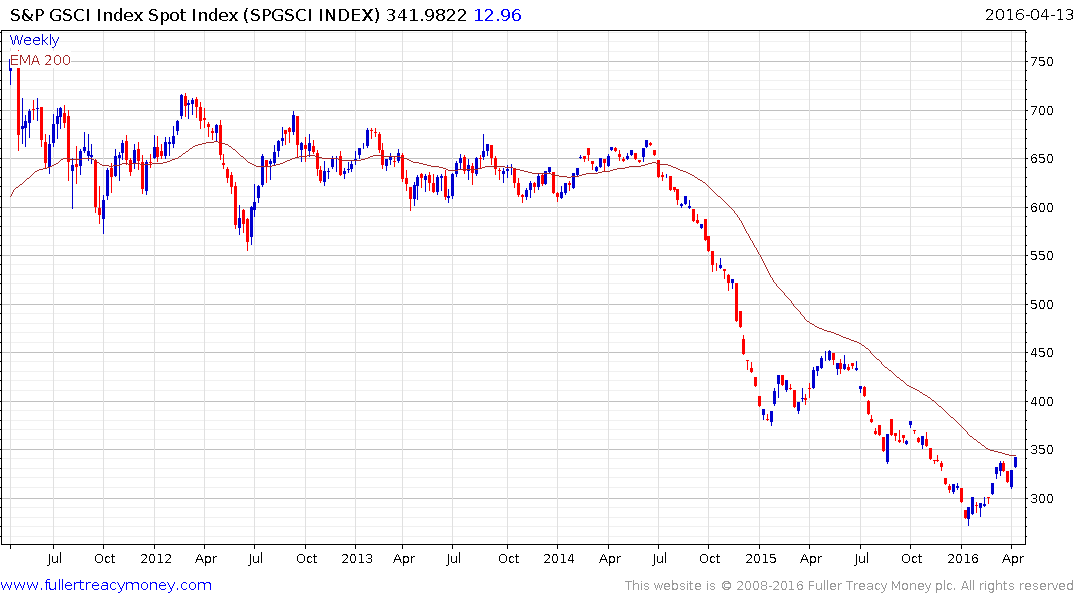Click the 550 price axis label
The width and height of the screenshot is (1075, 600).
(x=1042, y=256)
